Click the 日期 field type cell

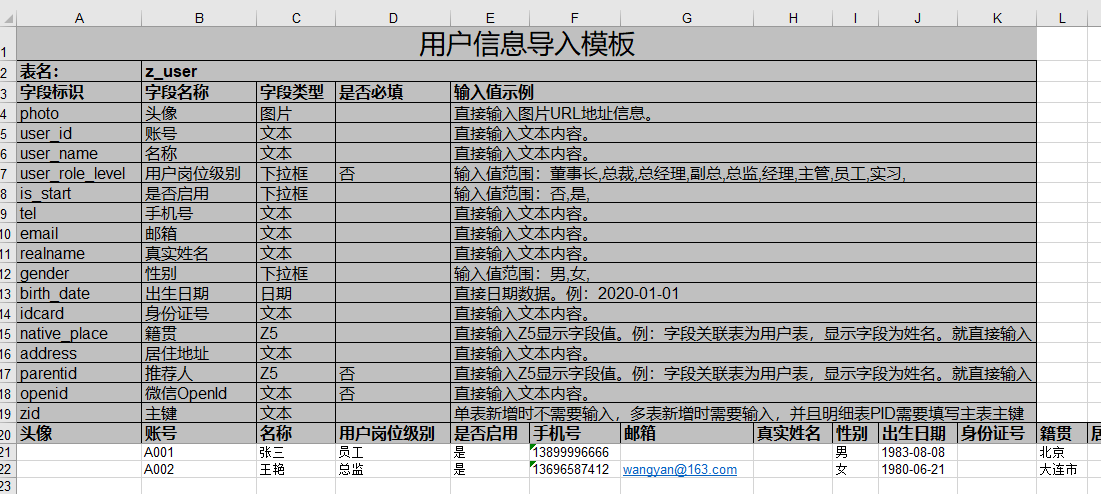coord(296,293)
